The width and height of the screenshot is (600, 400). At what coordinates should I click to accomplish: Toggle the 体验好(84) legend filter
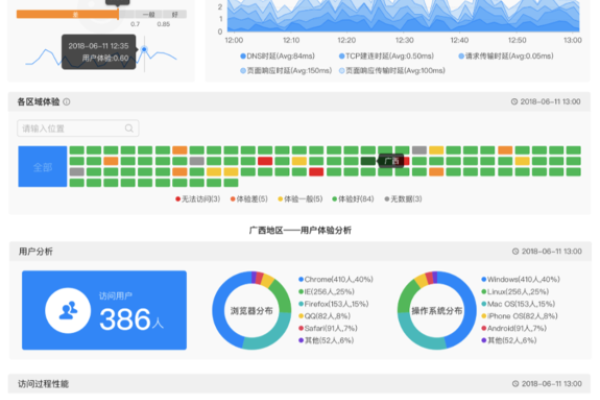(353, 199)
